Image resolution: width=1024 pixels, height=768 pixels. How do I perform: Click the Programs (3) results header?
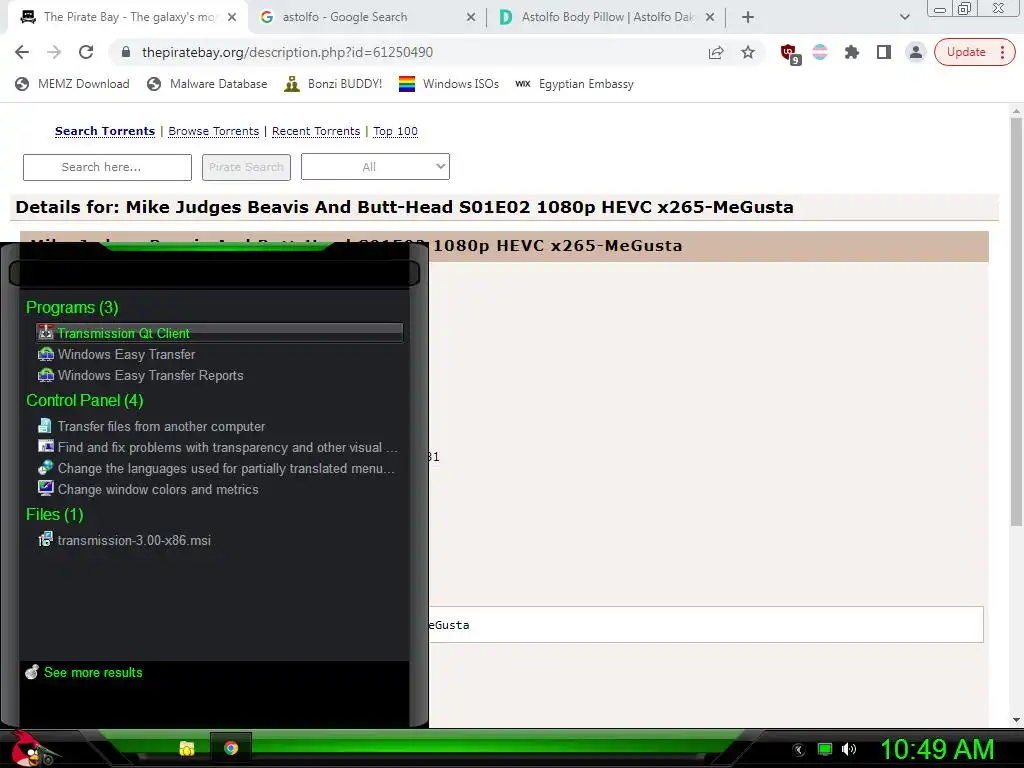(72, 308)
